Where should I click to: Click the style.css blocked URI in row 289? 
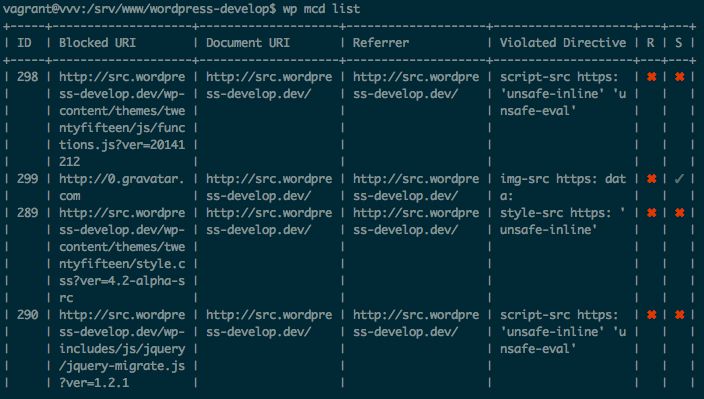pos(122,255)
